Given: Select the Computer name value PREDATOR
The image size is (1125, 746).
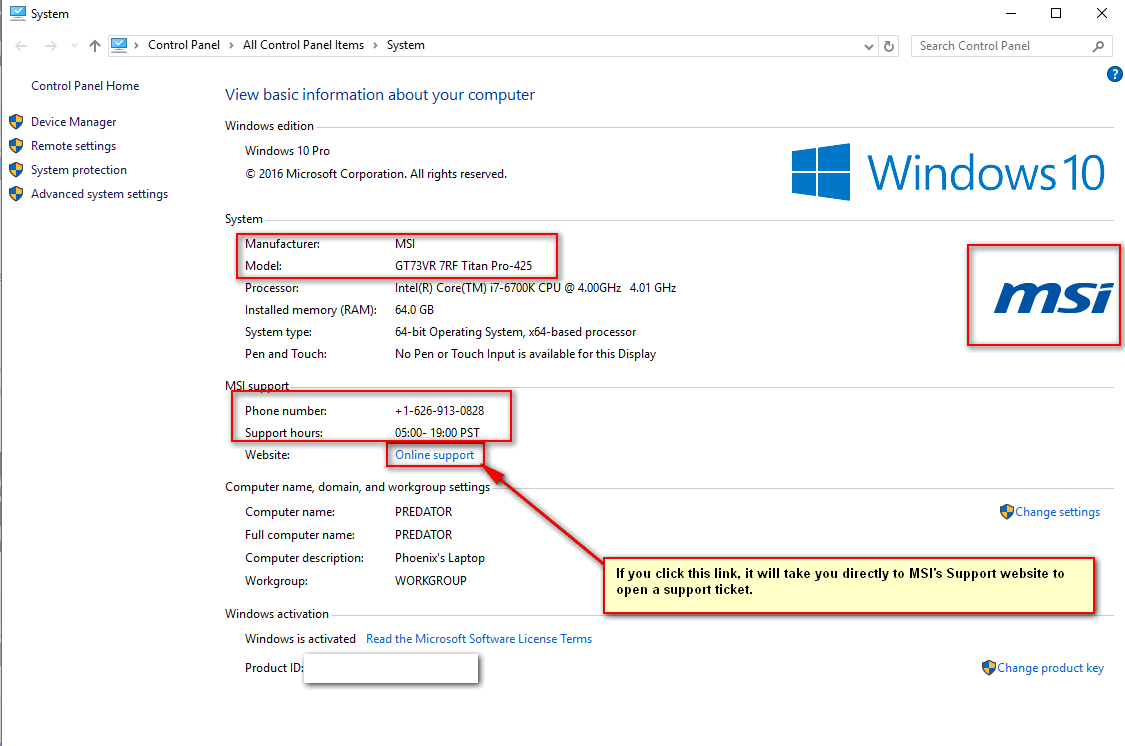Looking at the screenshot, I should [x=423, y=512].
